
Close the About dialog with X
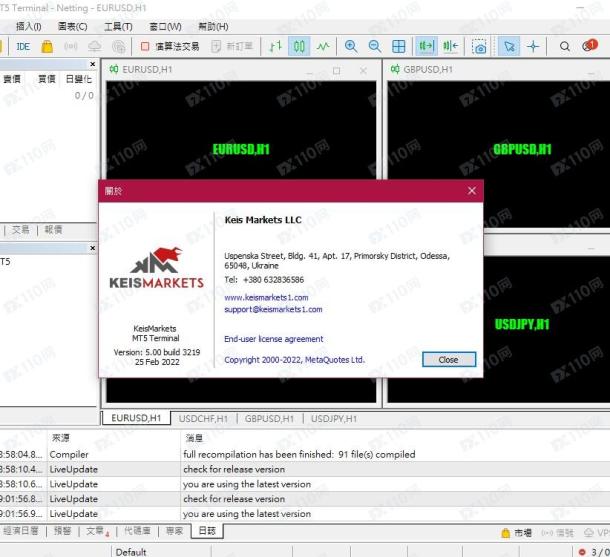[x=472, y=191]
